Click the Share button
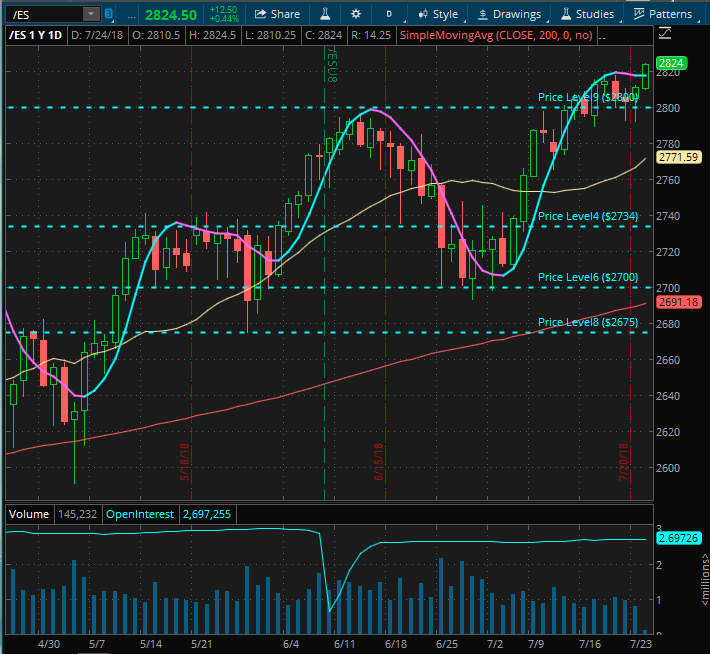This screenshot has width=710, height=654. coord(277,14)
